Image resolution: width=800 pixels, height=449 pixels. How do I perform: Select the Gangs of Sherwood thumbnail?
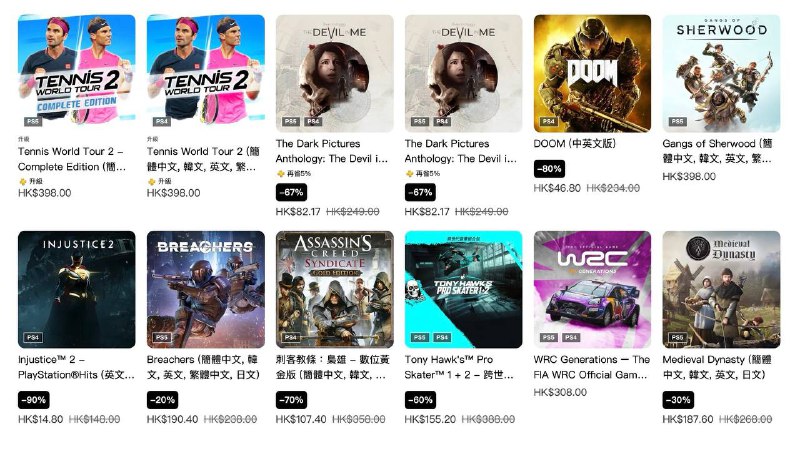pyautogui.click(x=721, y=73)
